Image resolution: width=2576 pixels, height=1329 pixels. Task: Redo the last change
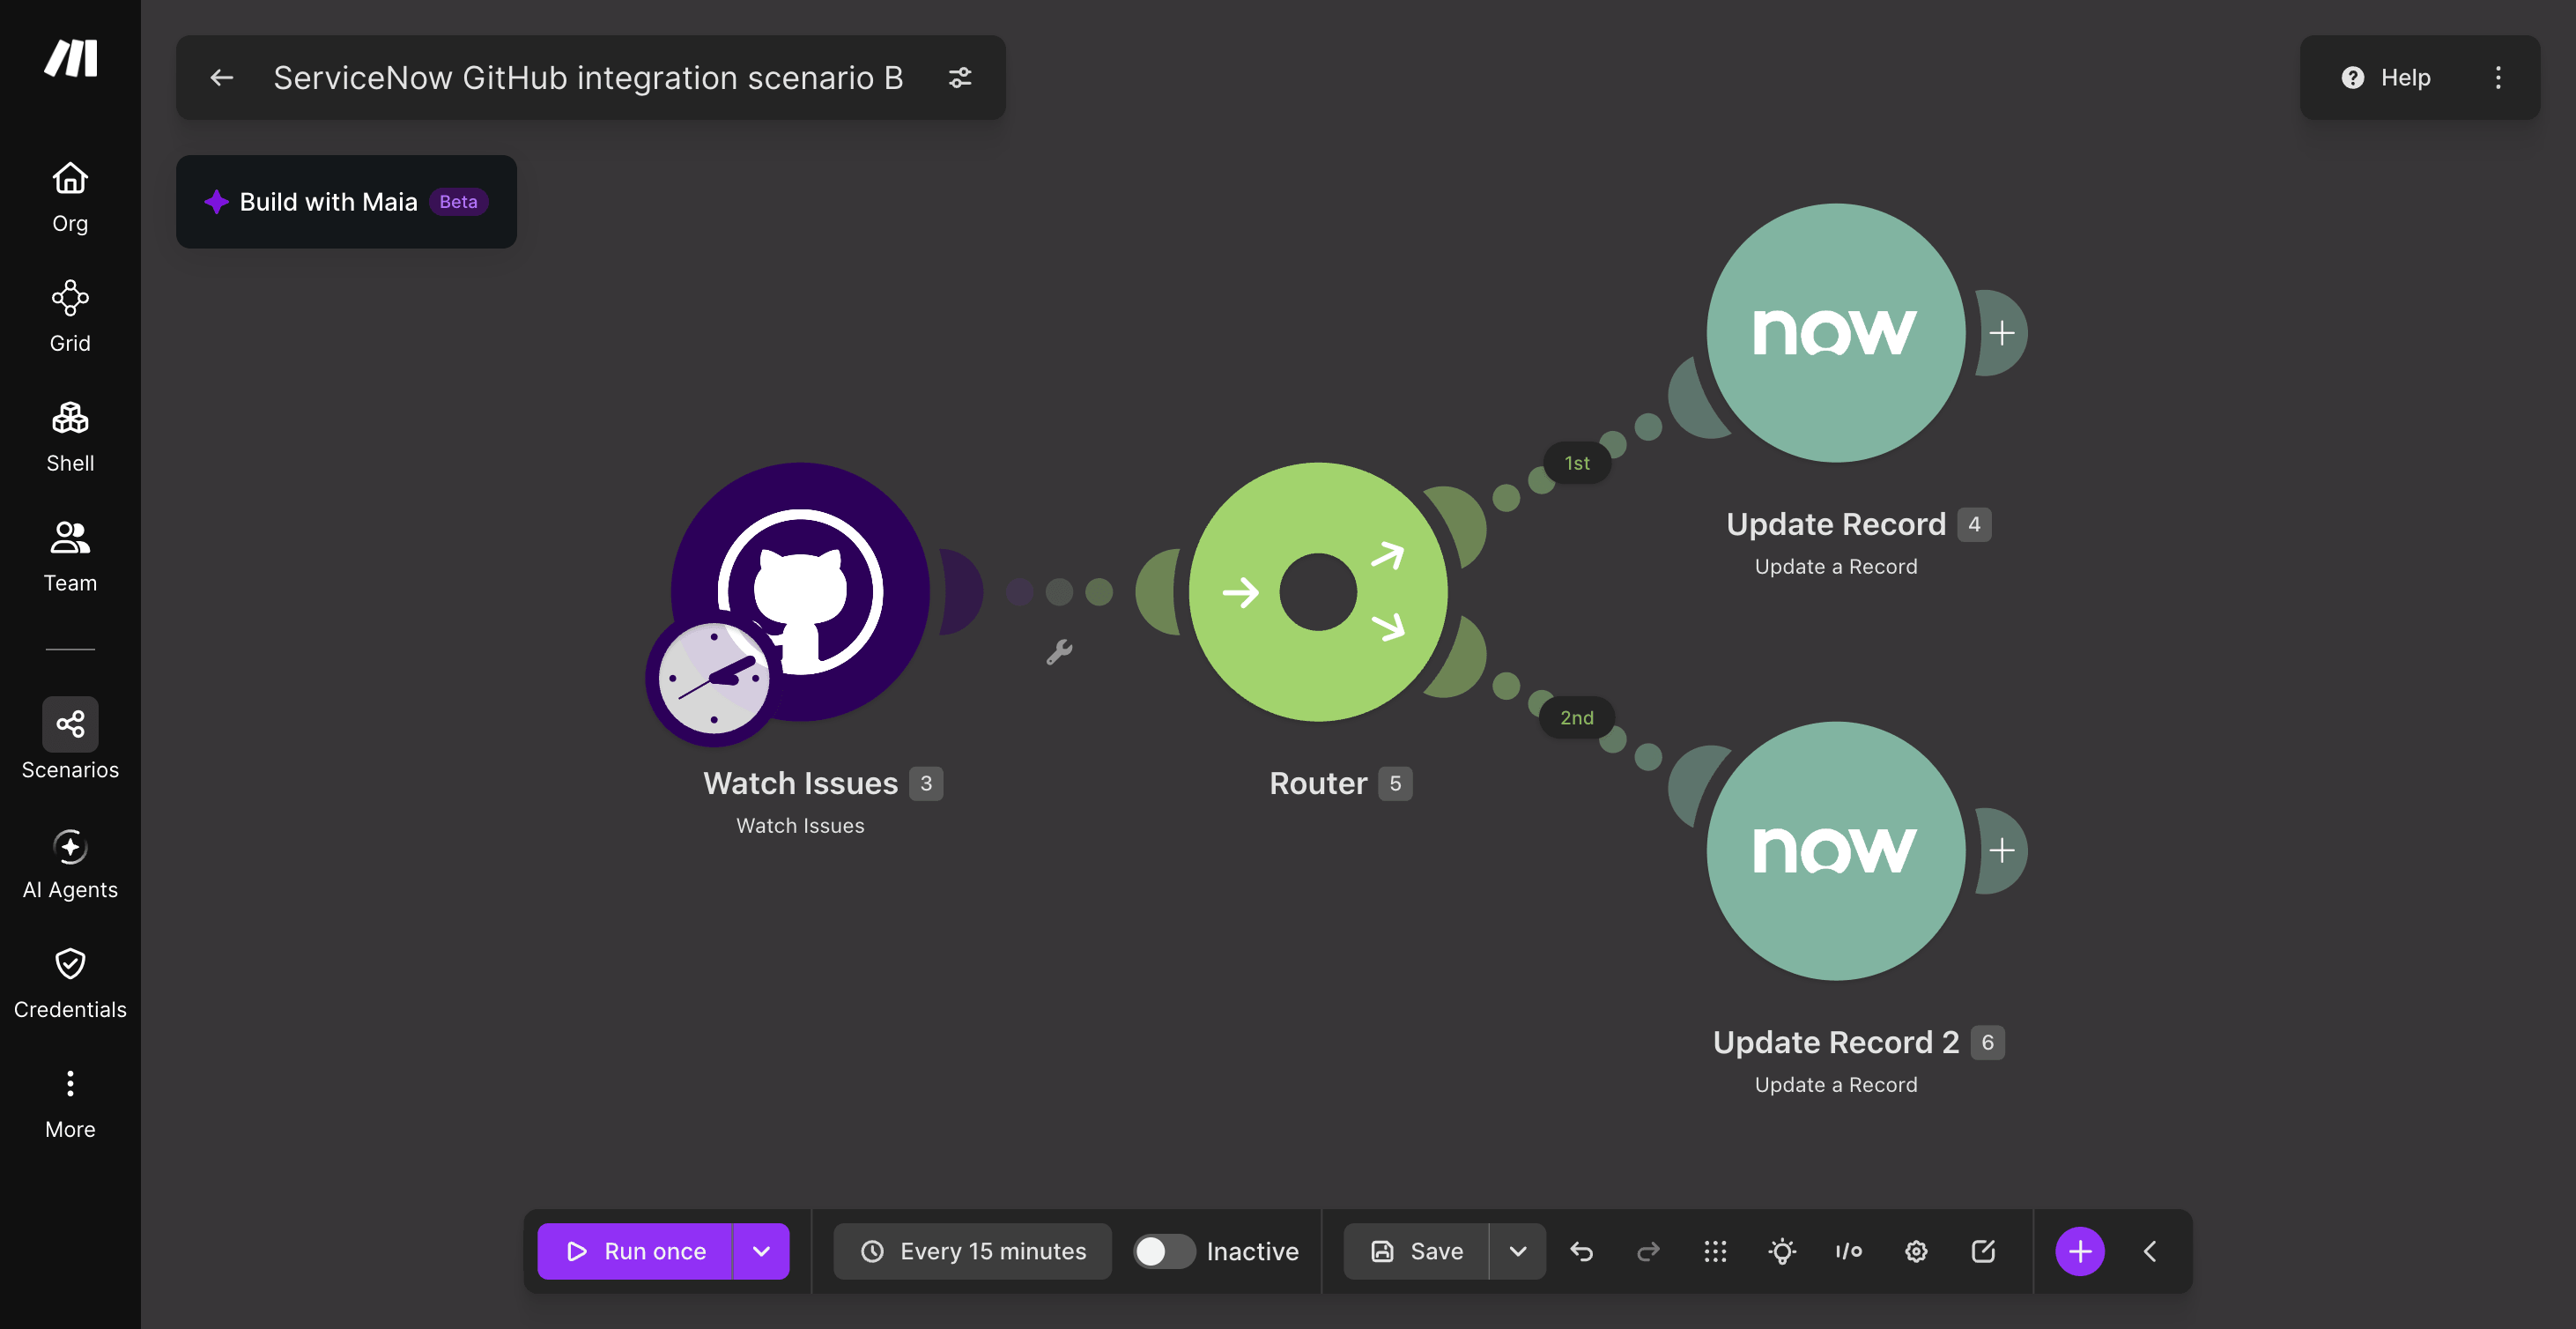click(1648, 1251)
